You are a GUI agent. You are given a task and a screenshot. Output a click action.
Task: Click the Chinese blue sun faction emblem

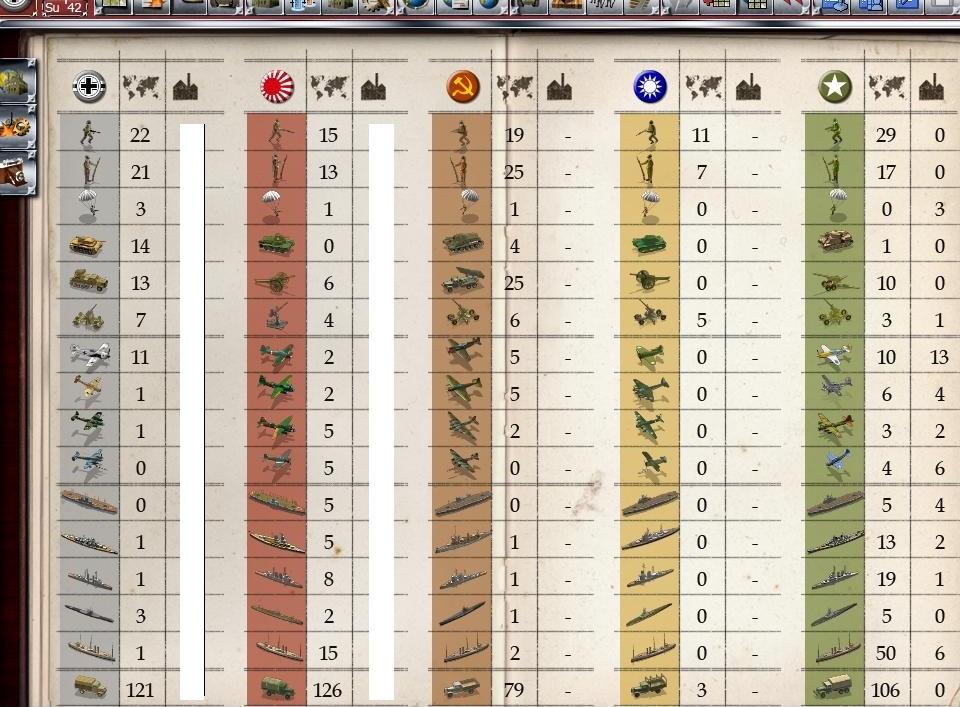(650, 86)
